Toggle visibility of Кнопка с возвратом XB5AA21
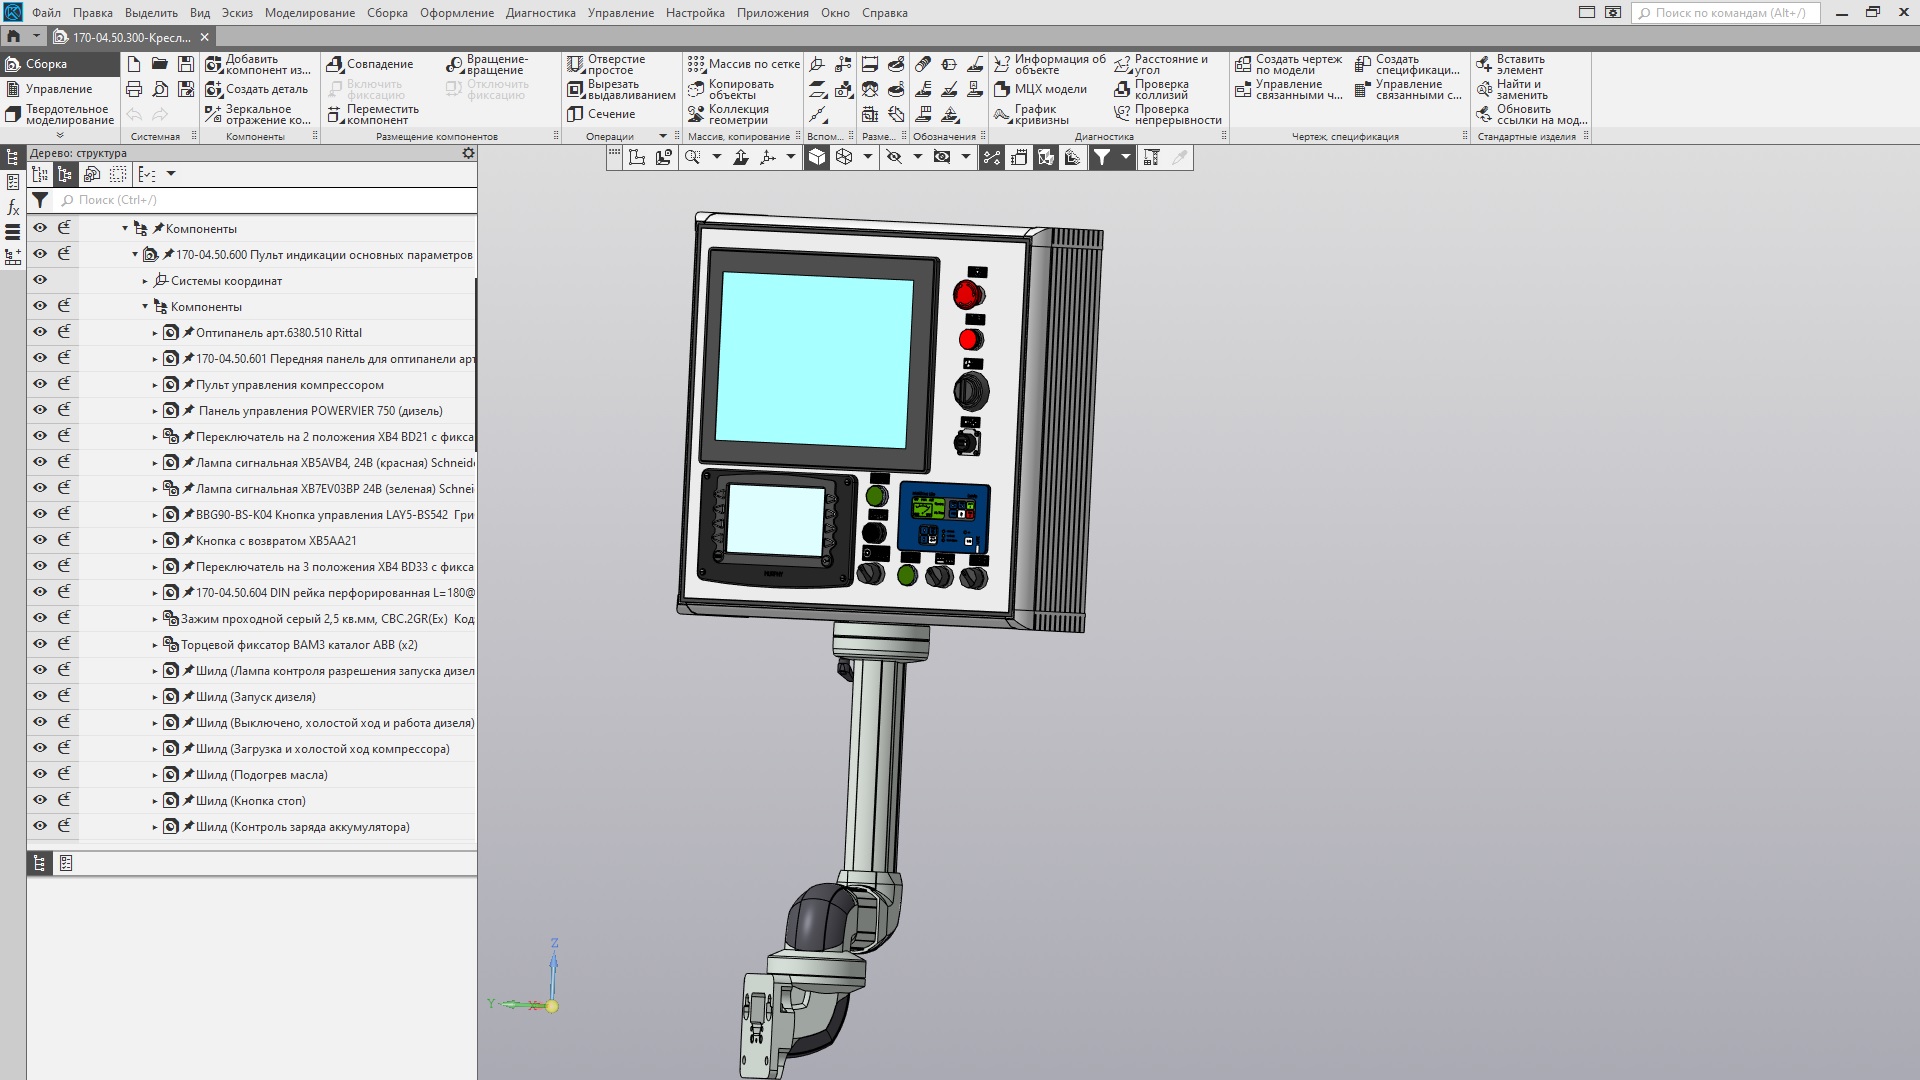Screen dimensions: 1920x1080 (40, 540)
